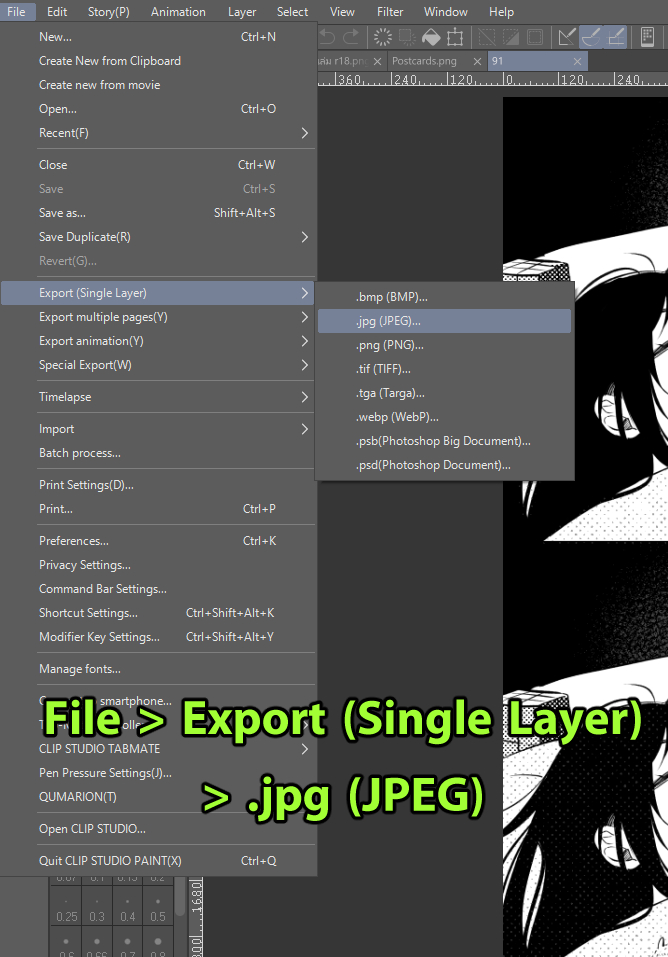The width and height of the screenshot is (668, 957).
Task: Pick the 0.5 brush size preset
Action: pyautogui.click(x=158, y=917)
